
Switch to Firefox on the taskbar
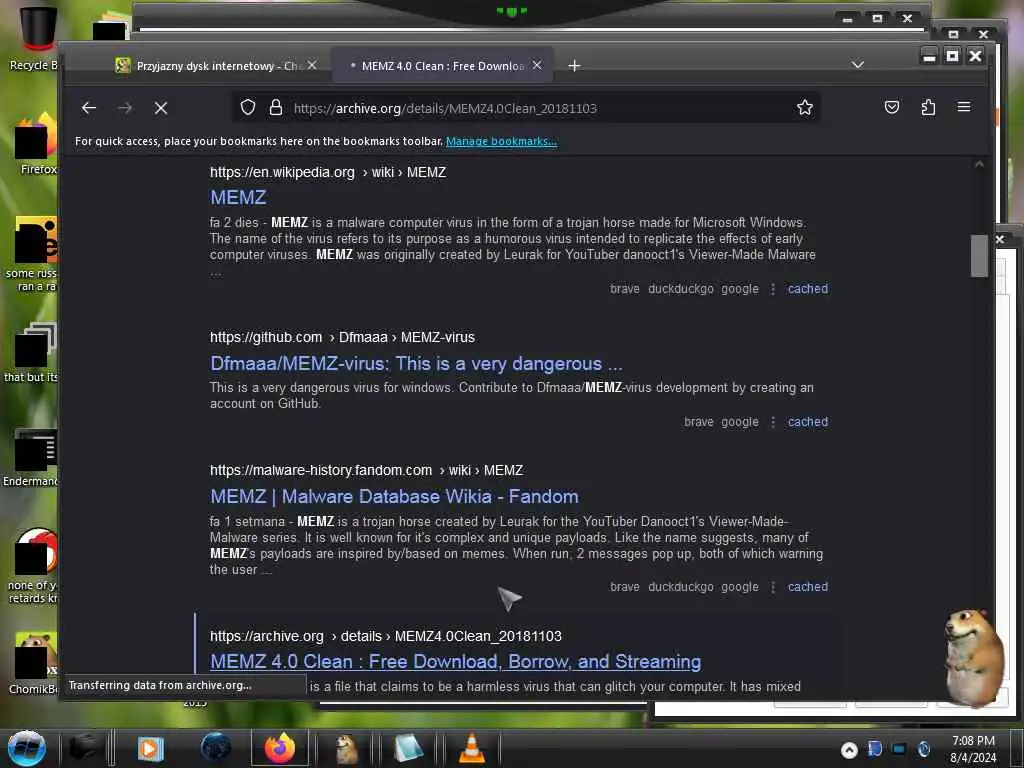tap(280, 748)
